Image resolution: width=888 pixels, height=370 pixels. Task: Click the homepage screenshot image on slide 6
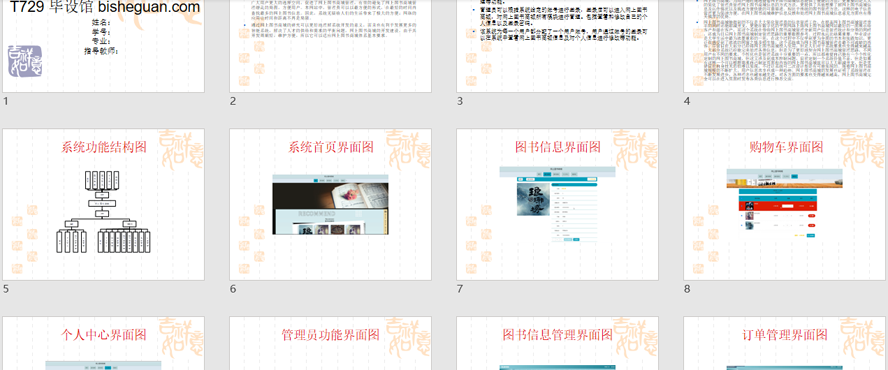point(330,204)
